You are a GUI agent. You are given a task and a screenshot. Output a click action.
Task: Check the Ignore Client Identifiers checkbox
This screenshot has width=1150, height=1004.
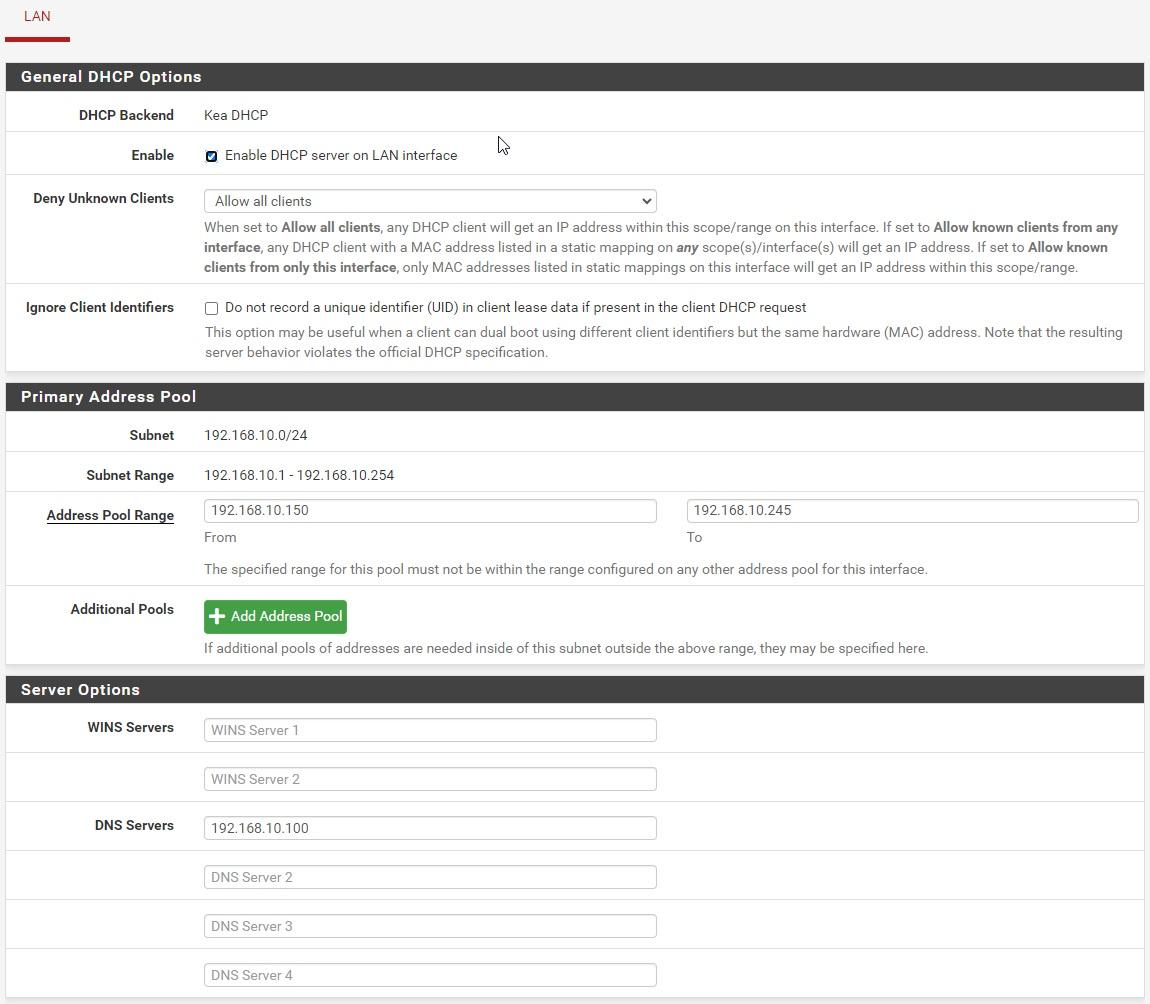211,308
